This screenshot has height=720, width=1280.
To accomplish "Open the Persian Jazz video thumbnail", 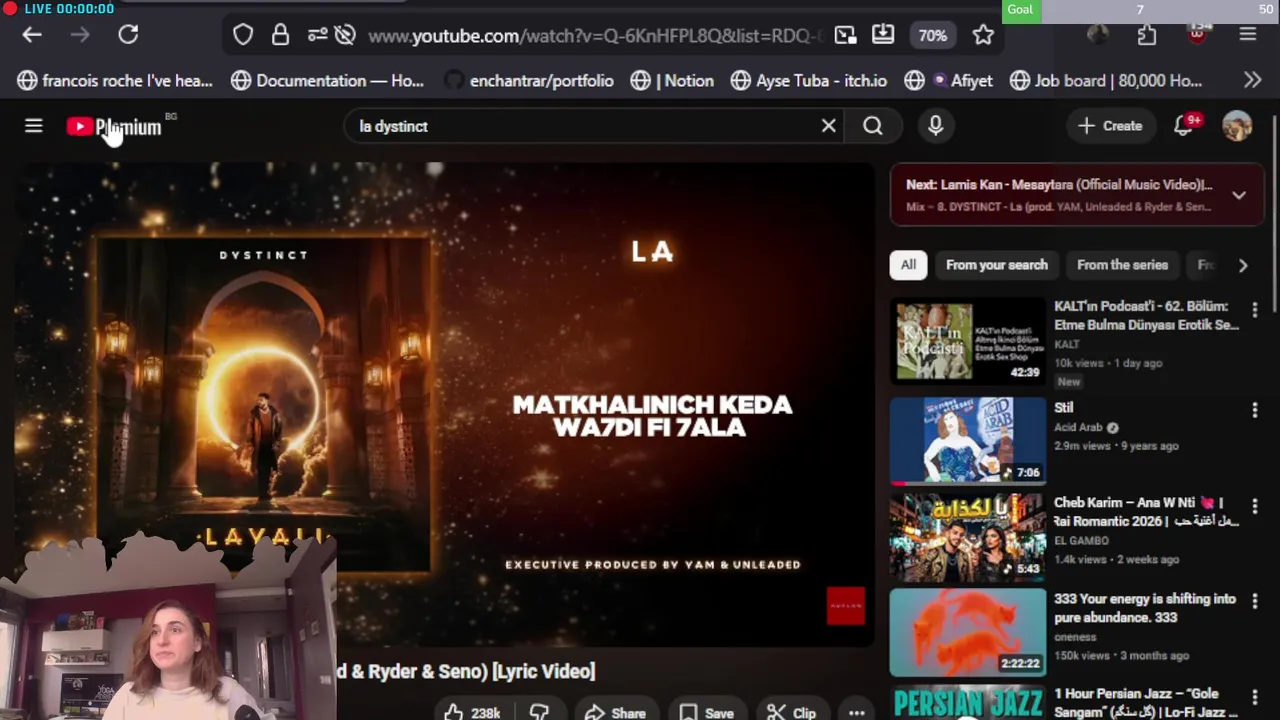I will pyautogui.click(x=968, y=702).
